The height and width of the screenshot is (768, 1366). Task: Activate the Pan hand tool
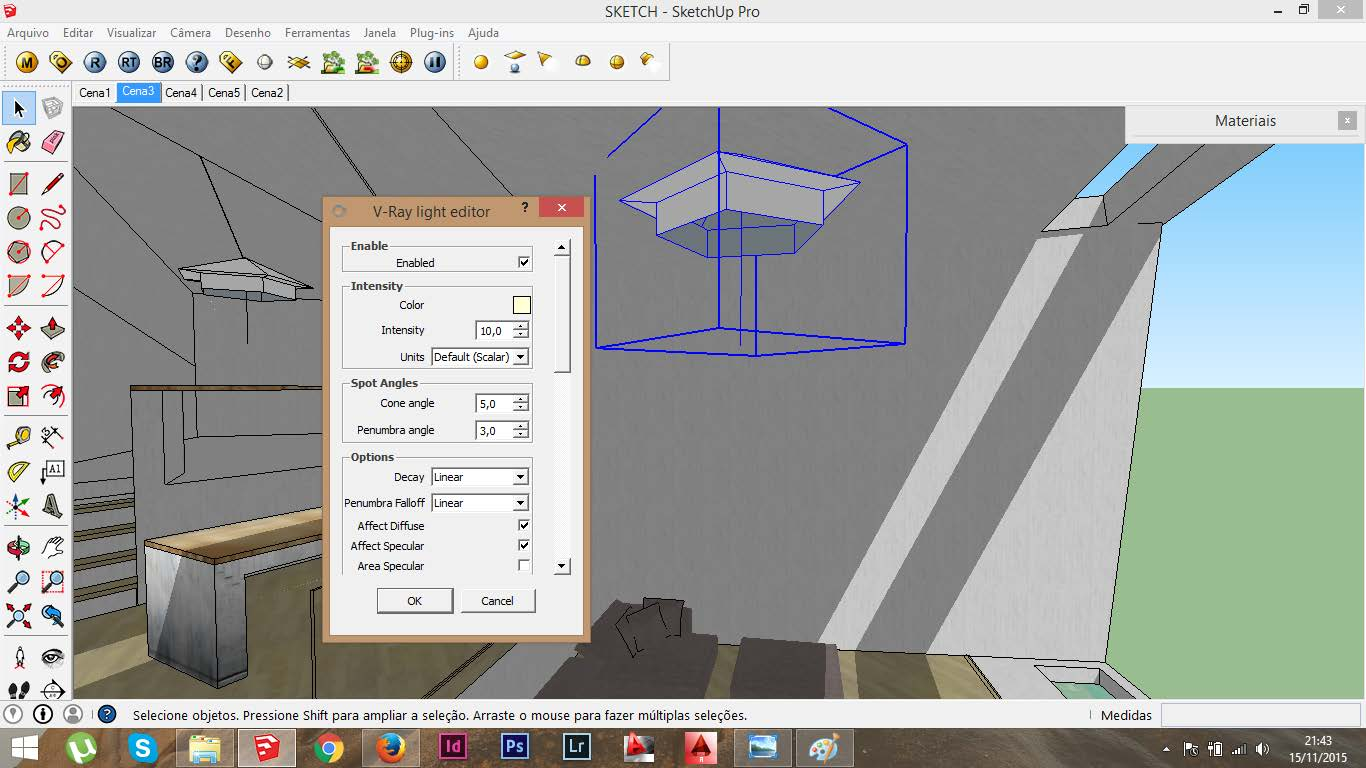click(x=53, y=548)
